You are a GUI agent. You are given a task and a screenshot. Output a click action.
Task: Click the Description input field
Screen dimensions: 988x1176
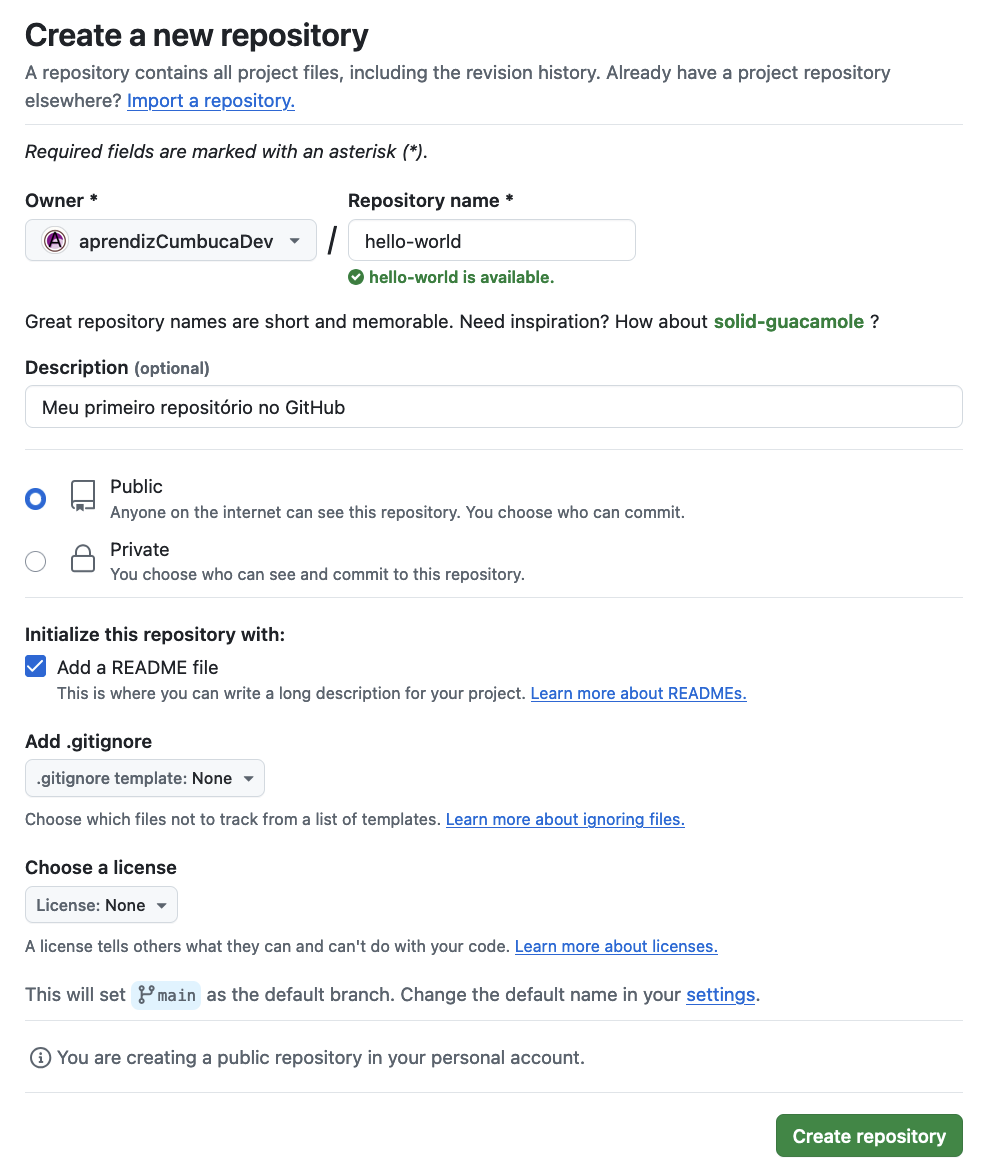point(493,406)
